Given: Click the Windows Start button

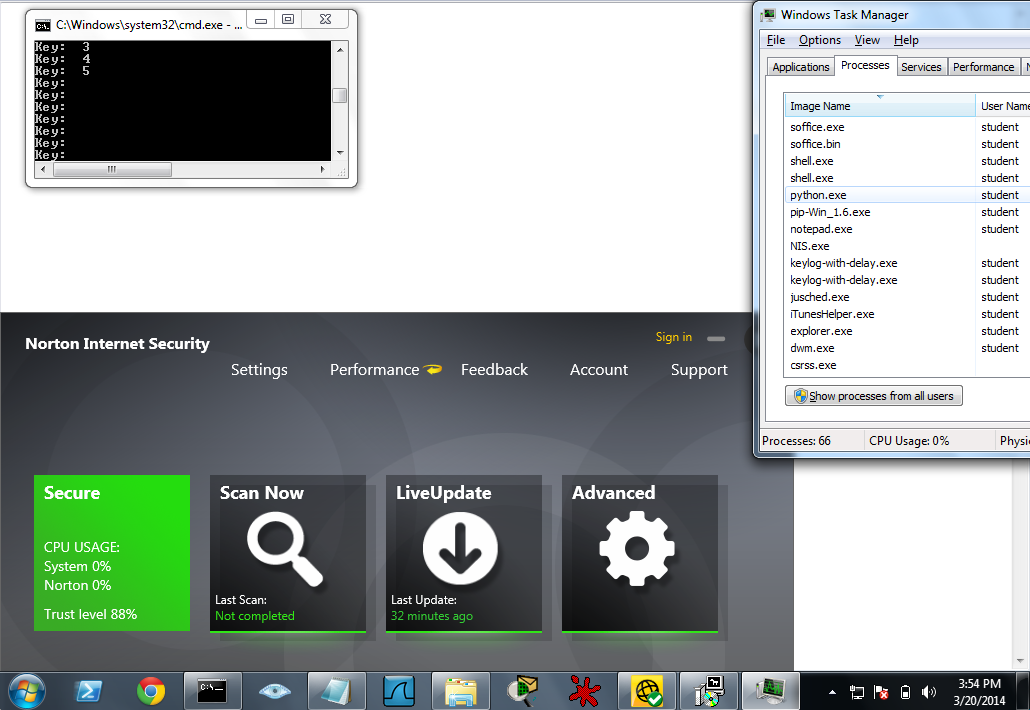Looking at the screenshot, I should coord(26,690).
